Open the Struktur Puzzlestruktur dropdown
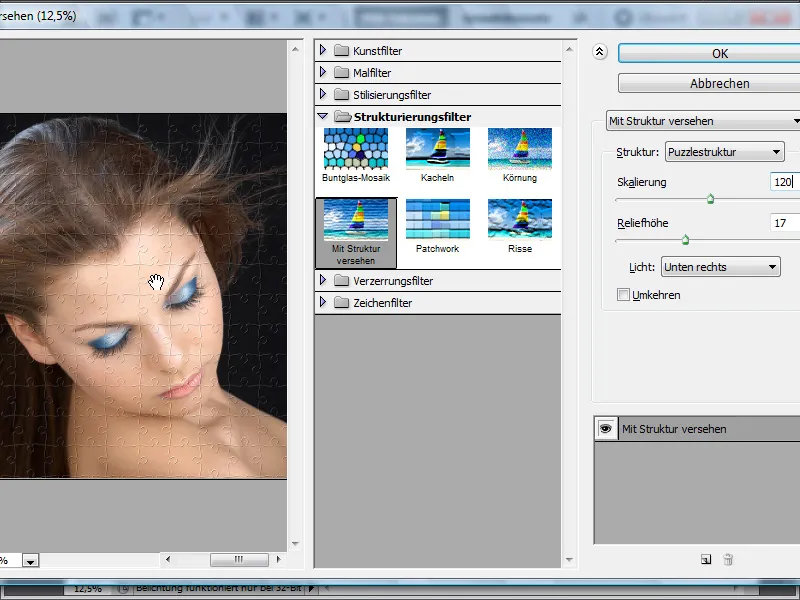The height and width of the screenshot is (600, 800). click(724, 152)
